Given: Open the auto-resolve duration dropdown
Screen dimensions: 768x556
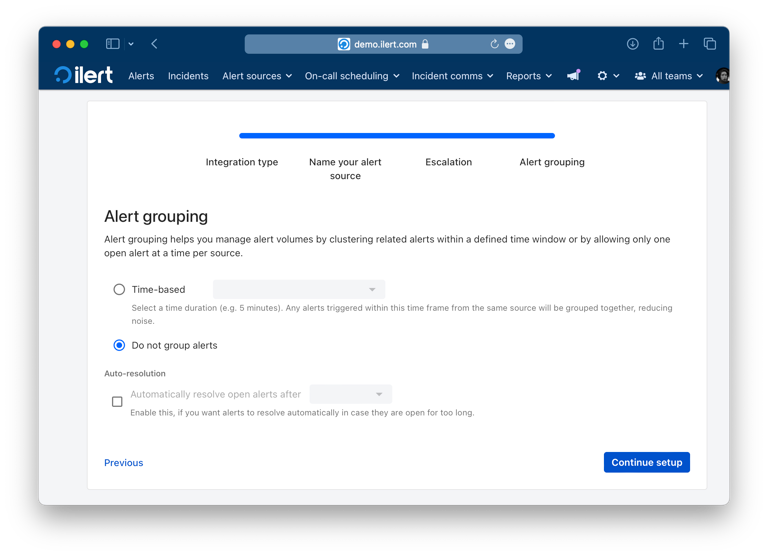Looking at the screenshot, I should 351,394.
